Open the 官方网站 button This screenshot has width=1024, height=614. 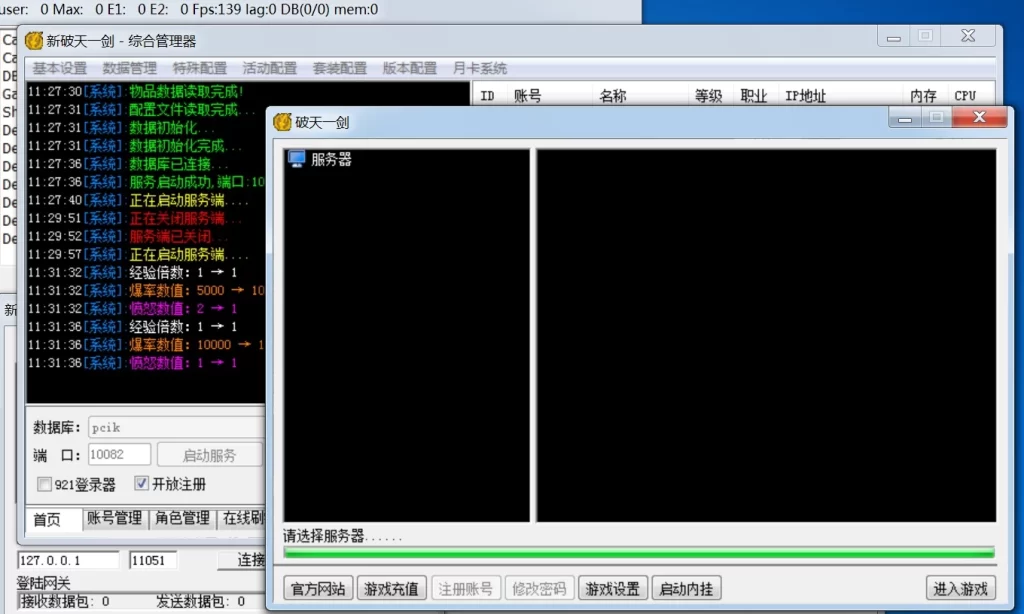(318, 588)
